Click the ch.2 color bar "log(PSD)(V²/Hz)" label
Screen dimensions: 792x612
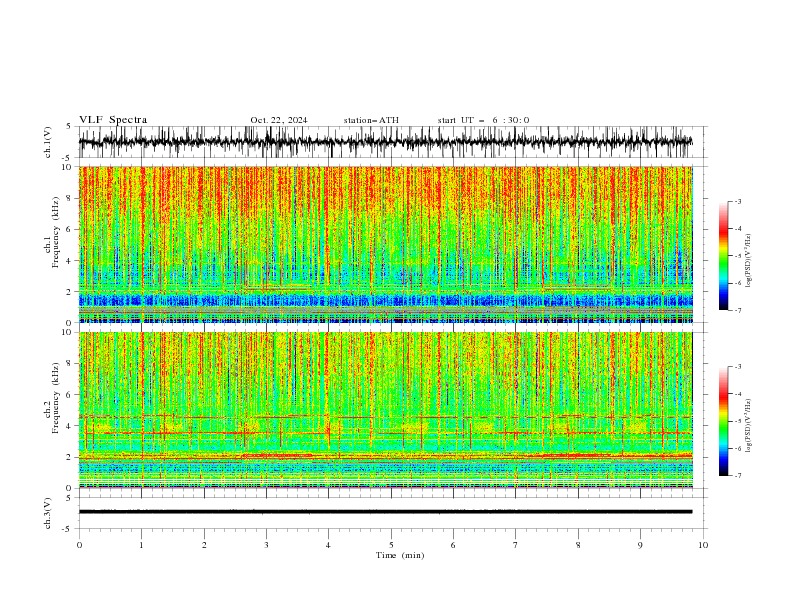click(x=748, y=426)
